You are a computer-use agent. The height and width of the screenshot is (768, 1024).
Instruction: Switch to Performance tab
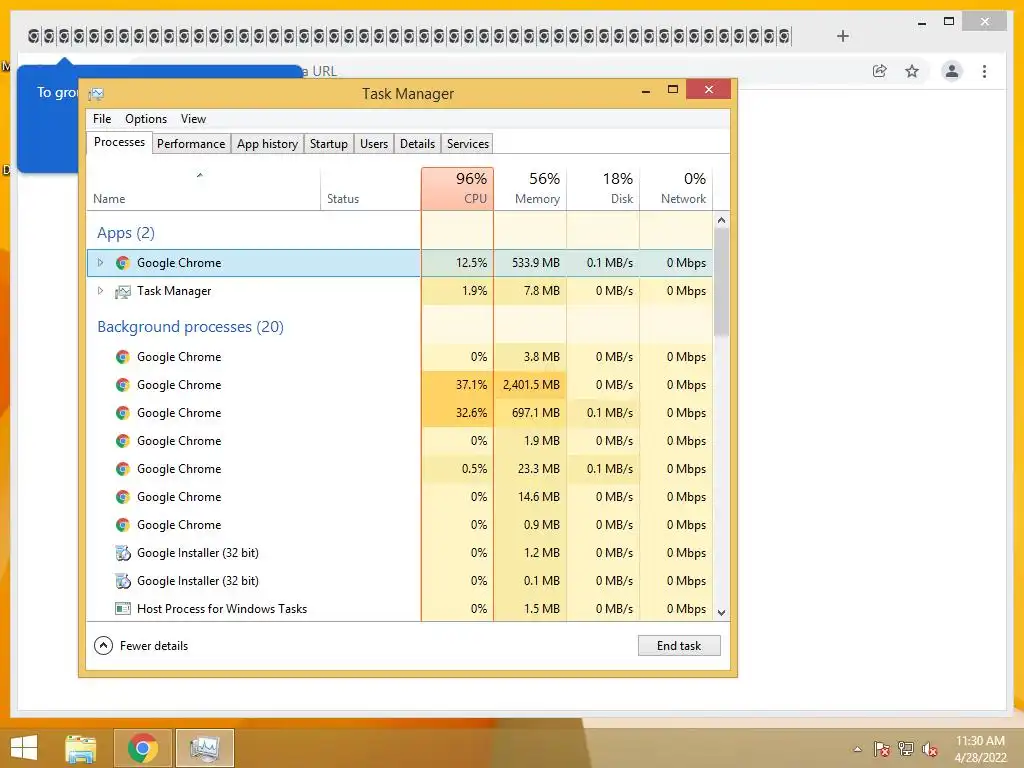191,144
